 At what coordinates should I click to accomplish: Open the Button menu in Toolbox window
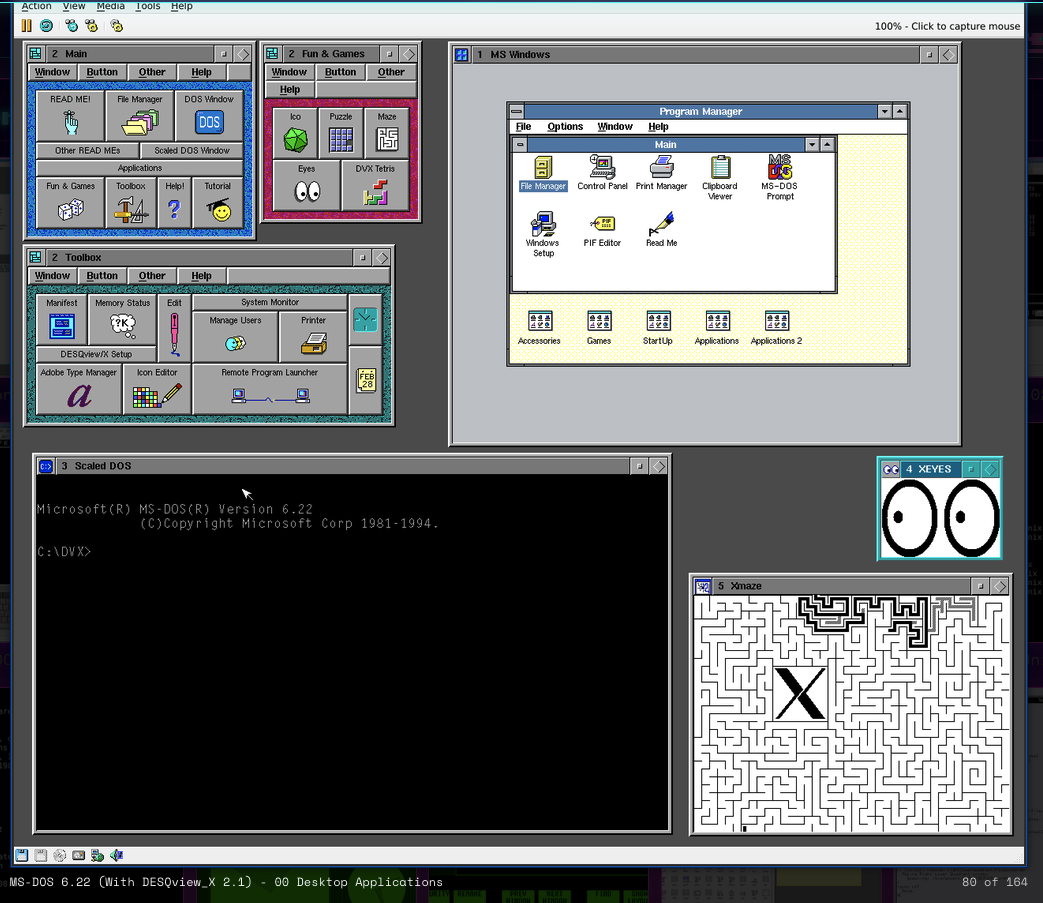pos(102,275)
